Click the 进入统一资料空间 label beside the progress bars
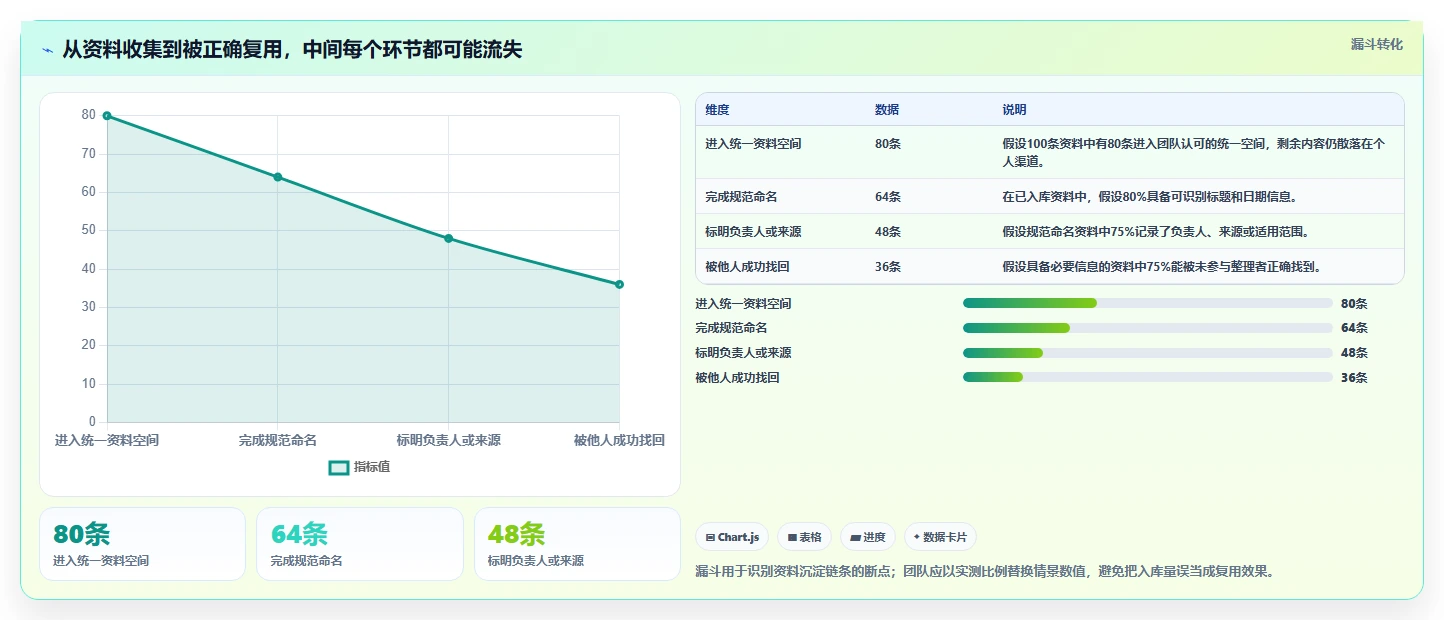Image resolution: width=1444 pixels, height=620 pixels. pyautogui.click(x=743, y=303)
